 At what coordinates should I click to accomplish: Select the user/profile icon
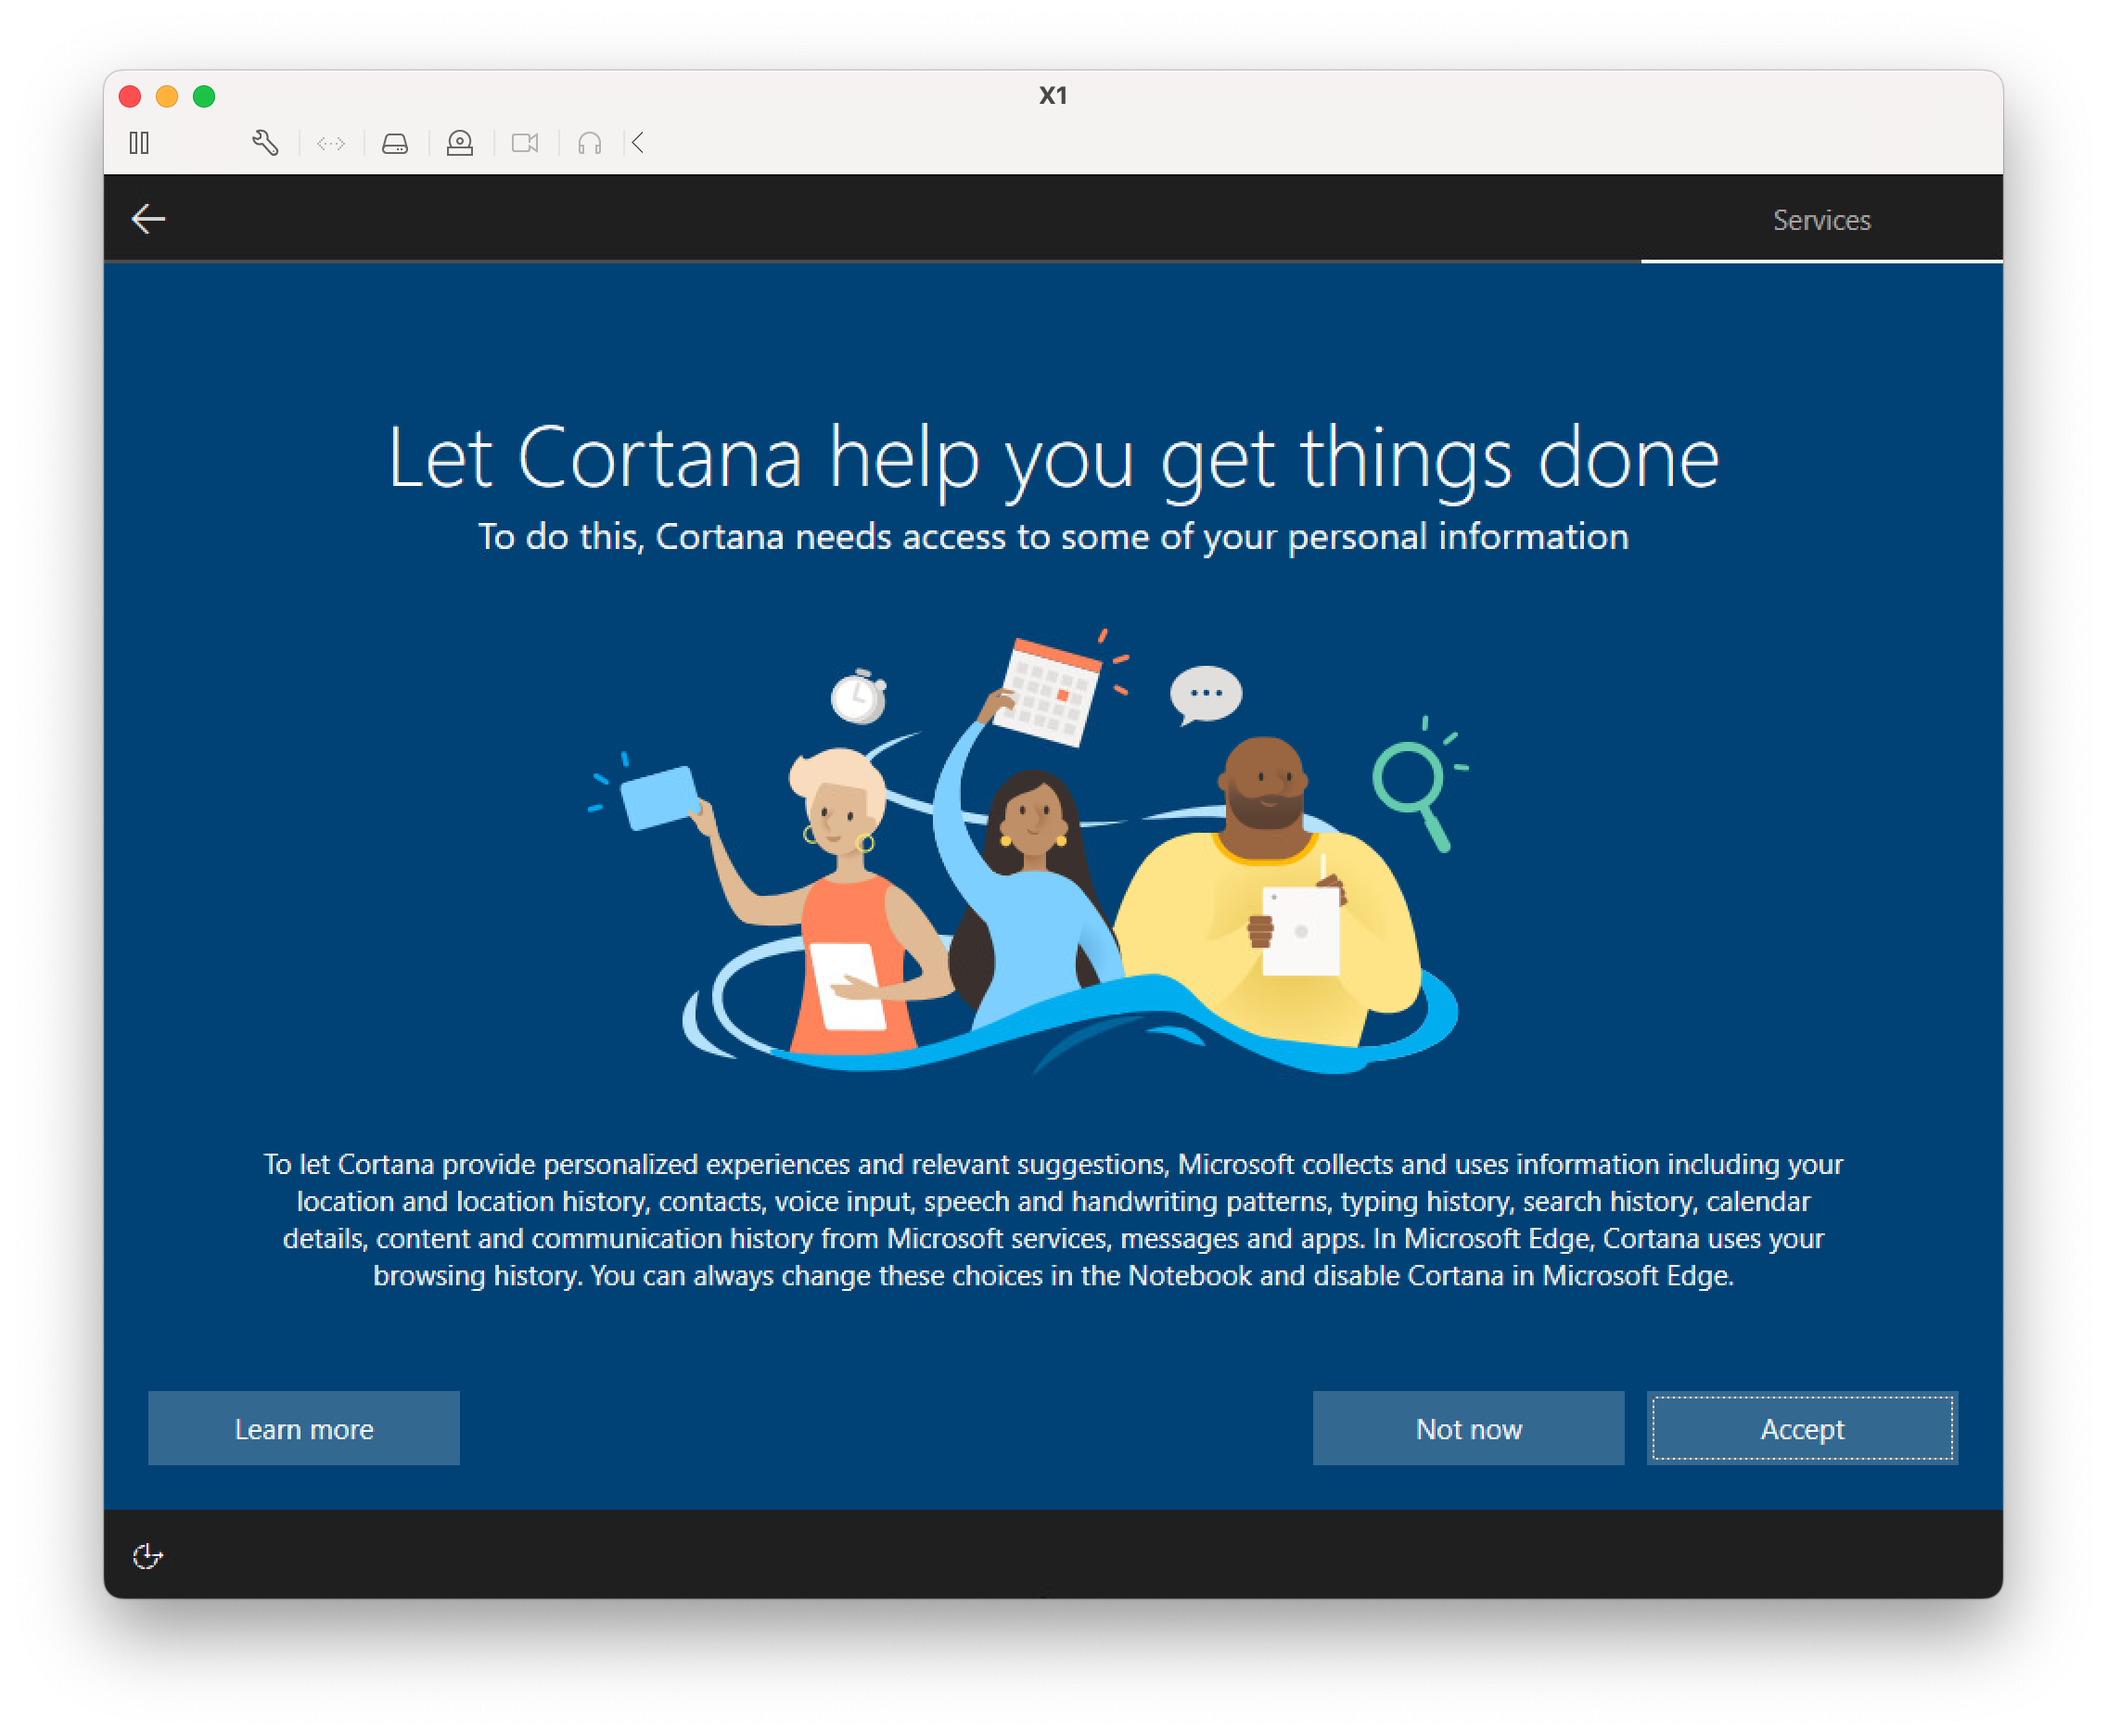coord(458,140)
